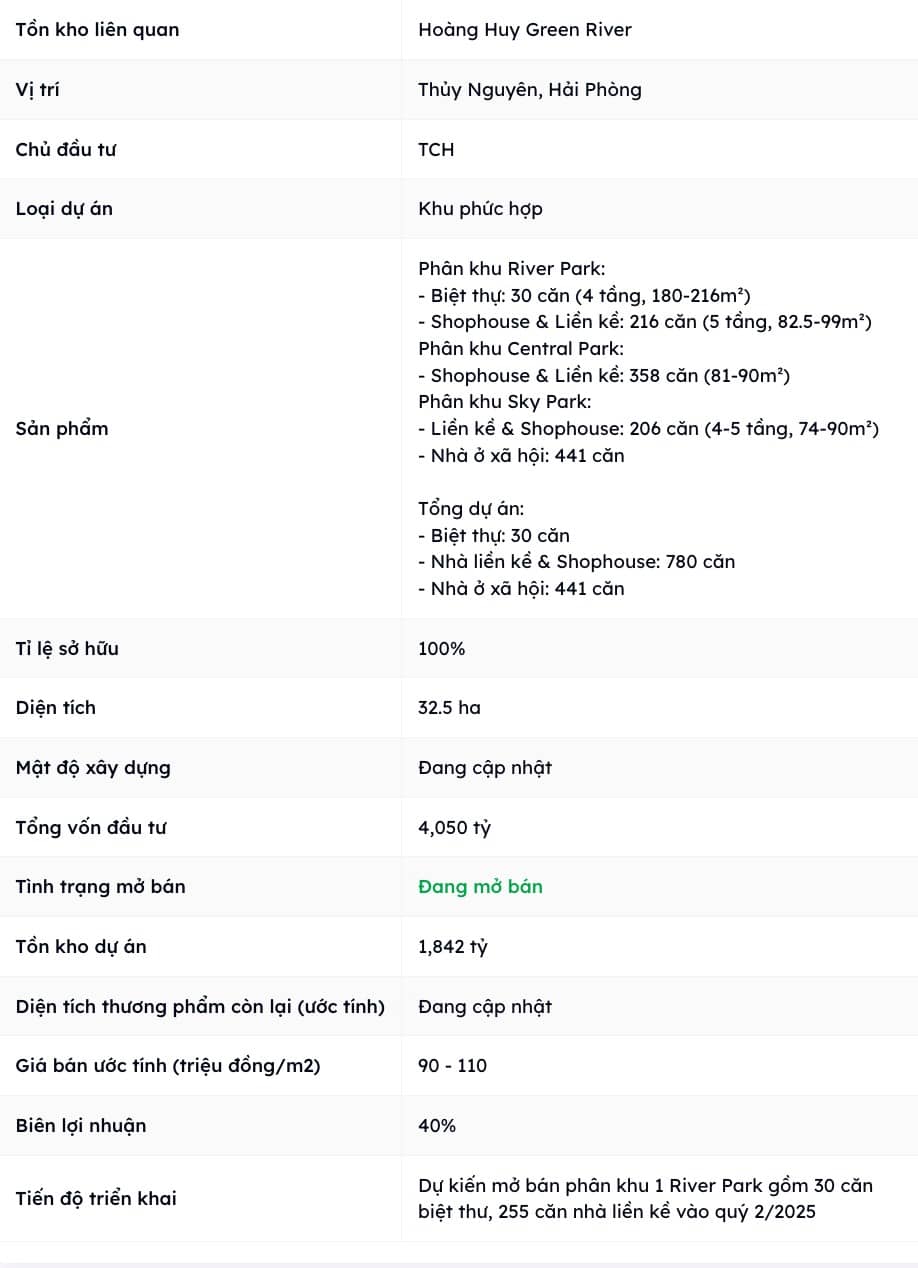Select the 'Tổng dự án:' summary heading

[471, 509]
